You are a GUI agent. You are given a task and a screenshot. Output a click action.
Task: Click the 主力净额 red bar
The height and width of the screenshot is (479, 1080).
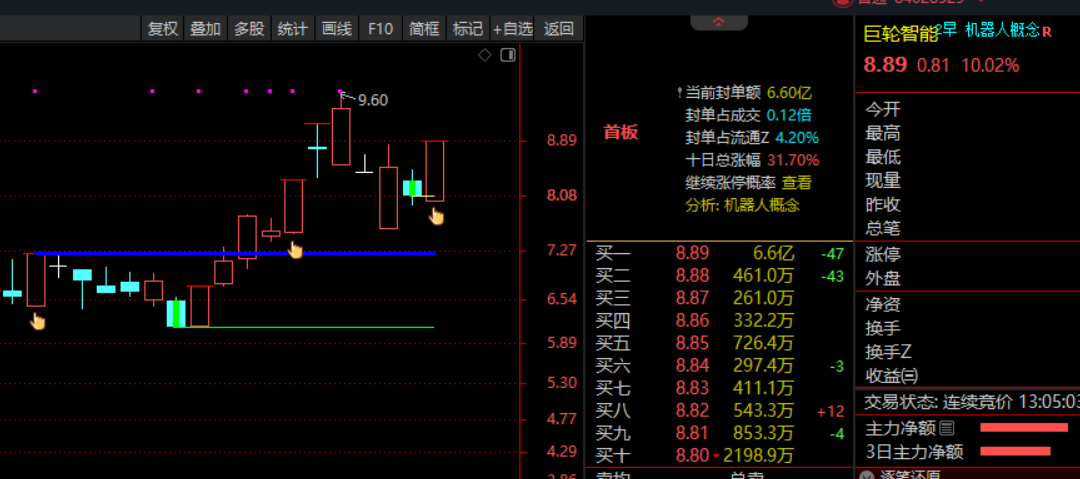1024,428
